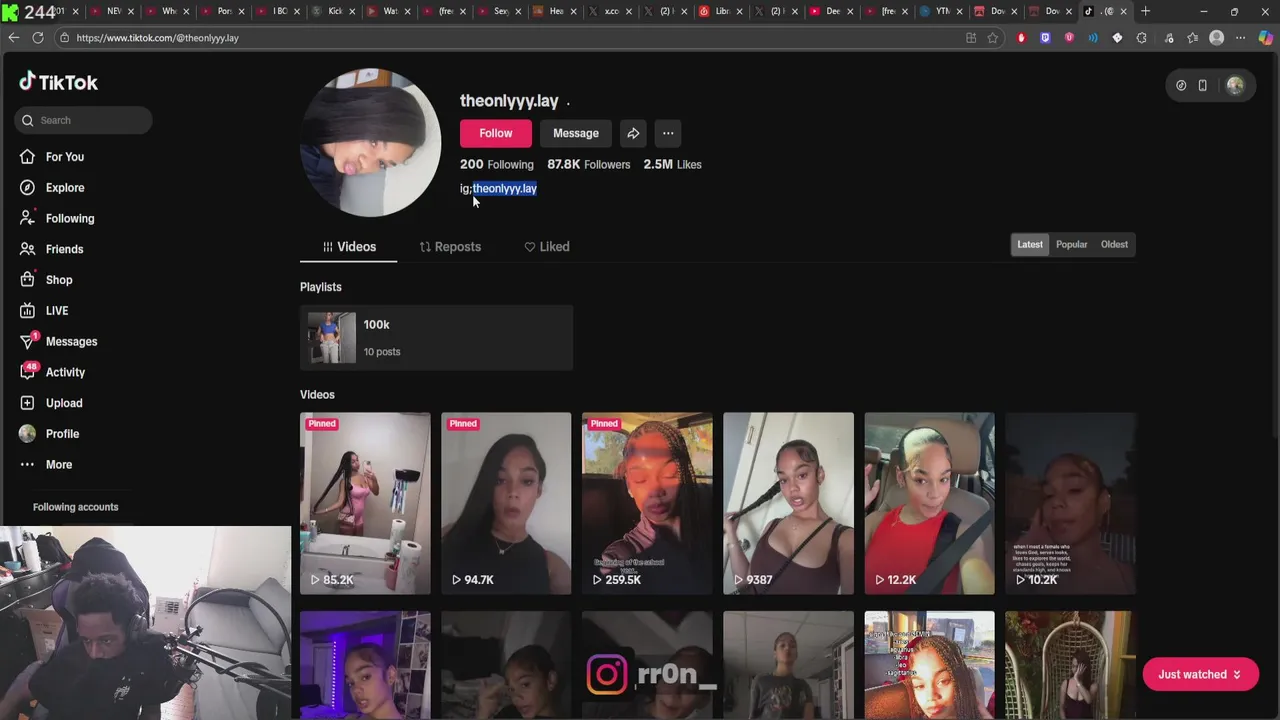1280x720 pixels.
Task: Open pinned video with 85.2K views
Action: tap(365, 503)
